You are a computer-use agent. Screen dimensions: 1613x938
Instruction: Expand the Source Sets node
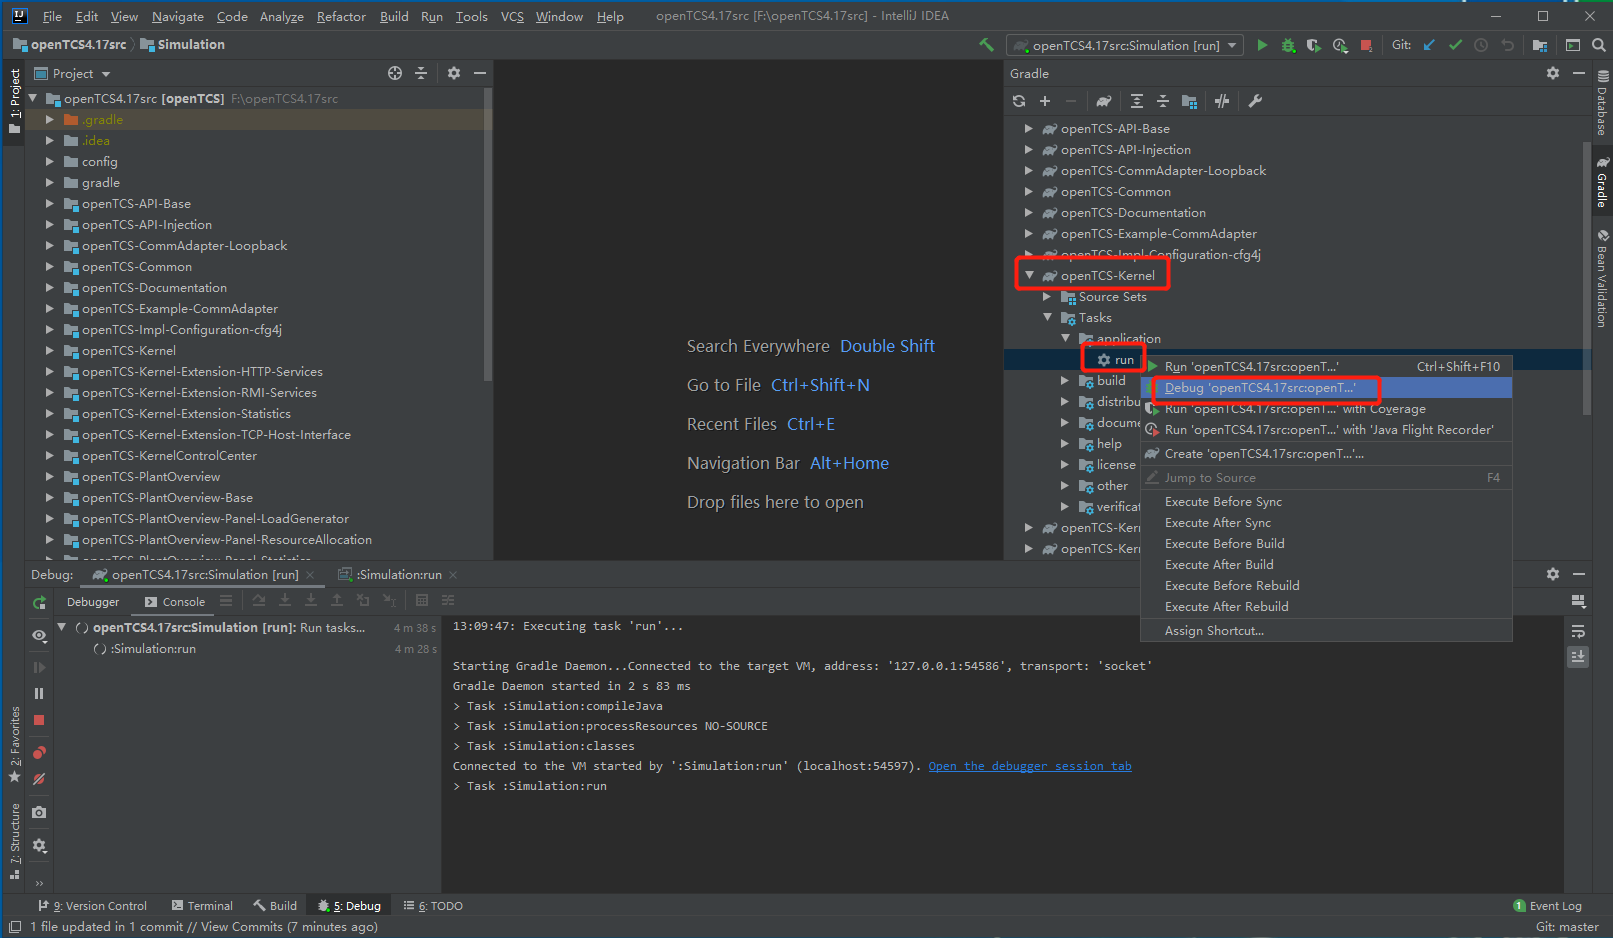[x=1047, y=296]
